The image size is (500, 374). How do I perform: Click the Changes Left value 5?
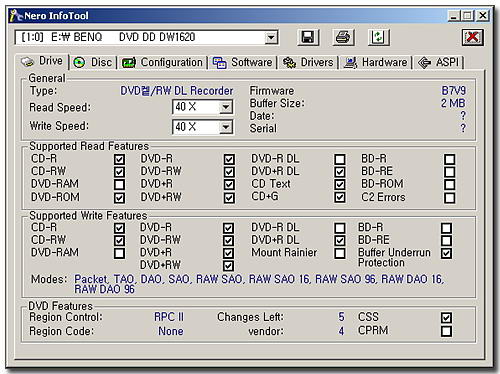click(341, 317)
